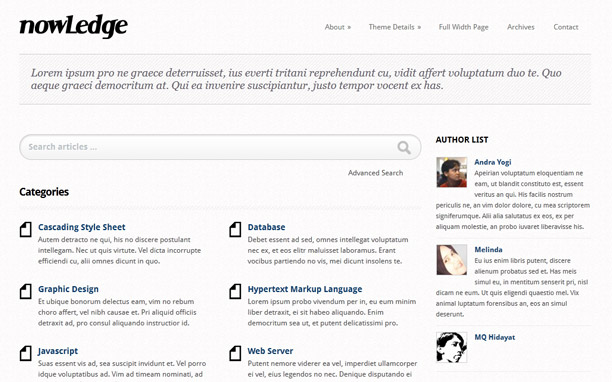612x382 pixels.
Task: Expand the About menu
Action: (x=338, y=27)
